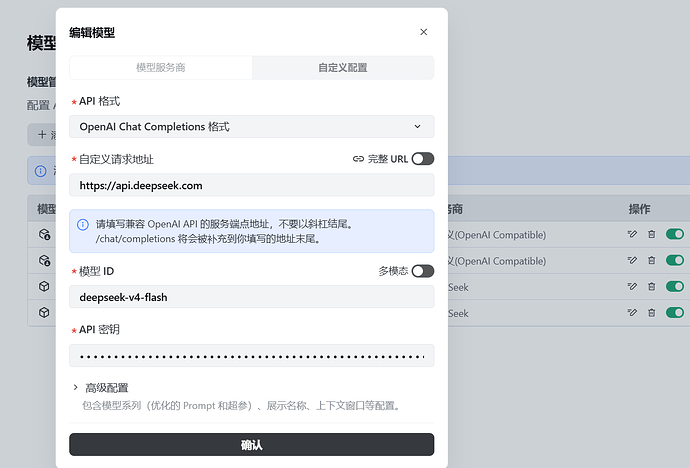This screenshot has height=468, width=690.
Task: Click the 自定义请求地址 label
Action: (116, 159)
